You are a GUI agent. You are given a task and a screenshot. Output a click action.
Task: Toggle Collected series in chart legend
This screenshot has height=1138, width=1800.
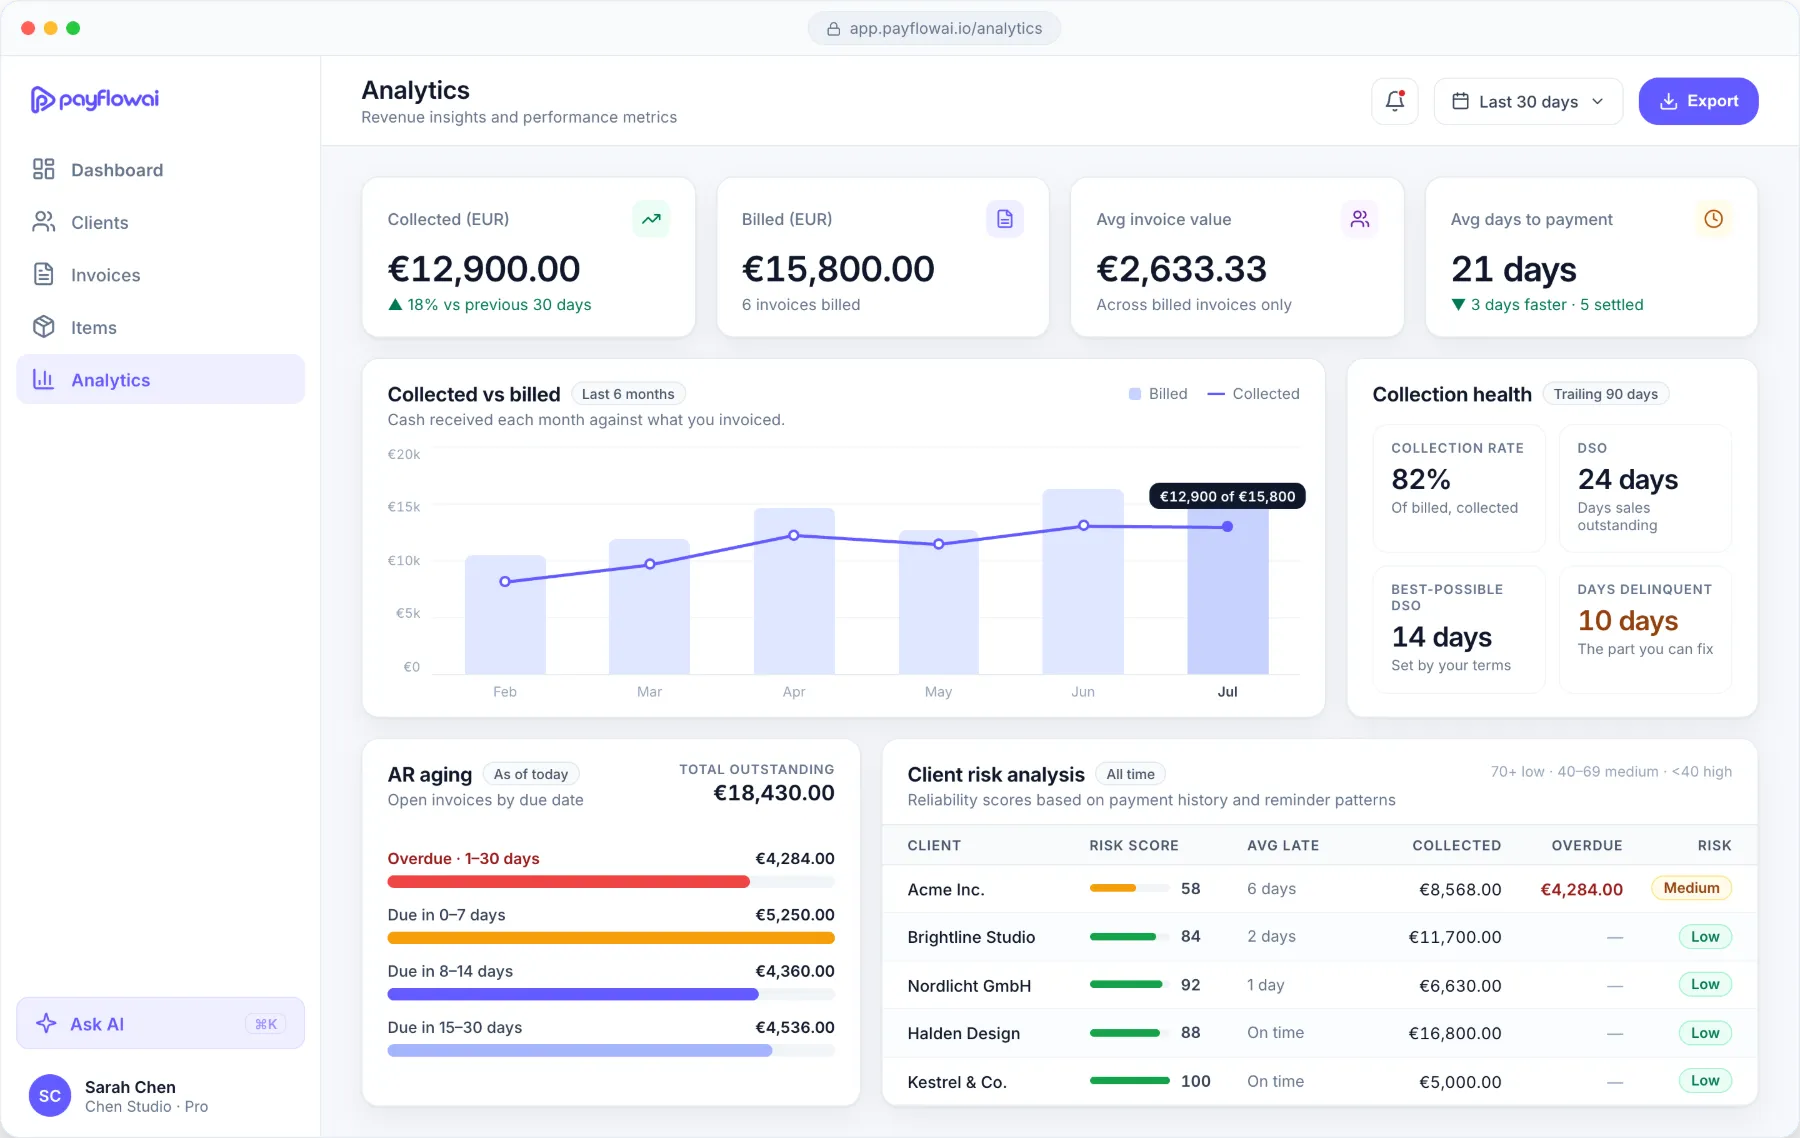(1253, 394)
